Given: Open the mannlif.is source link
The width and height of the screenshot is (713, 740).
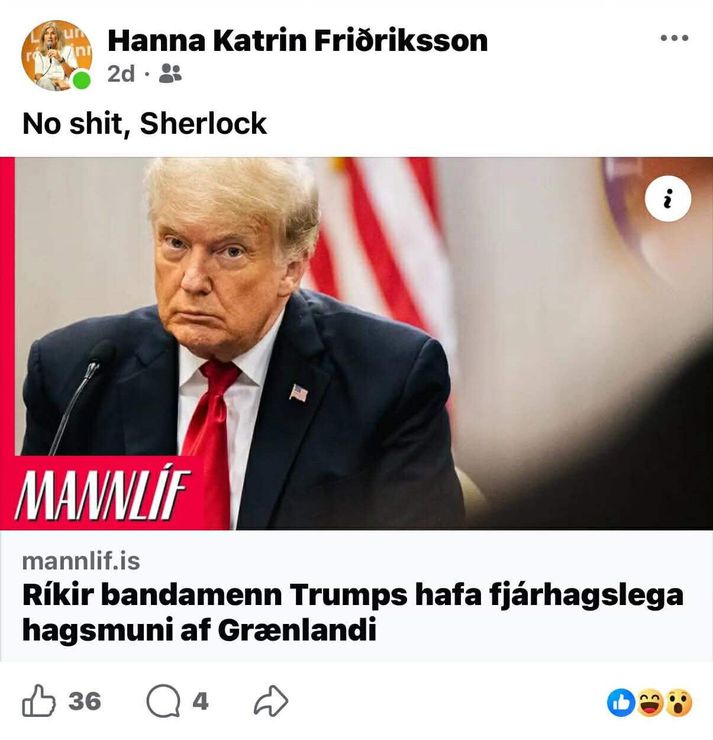Looking at the screenshot, I should [x=81, y=561].
